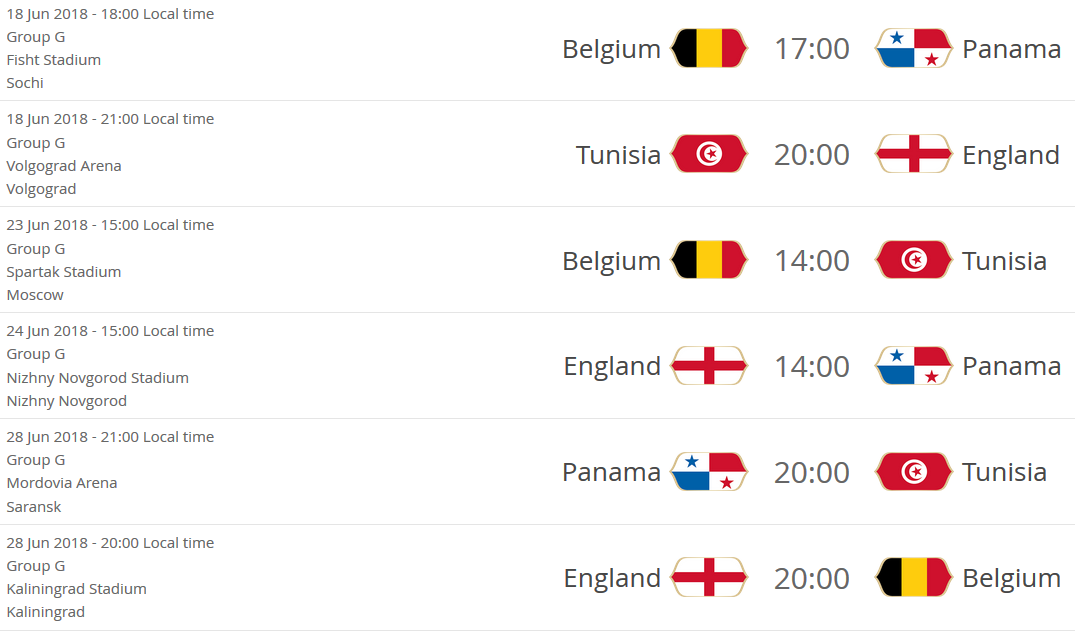Click Tunisia flag in Tunisia vs England match
This screenshot has height=634, width=1075.
pos(709,154)
